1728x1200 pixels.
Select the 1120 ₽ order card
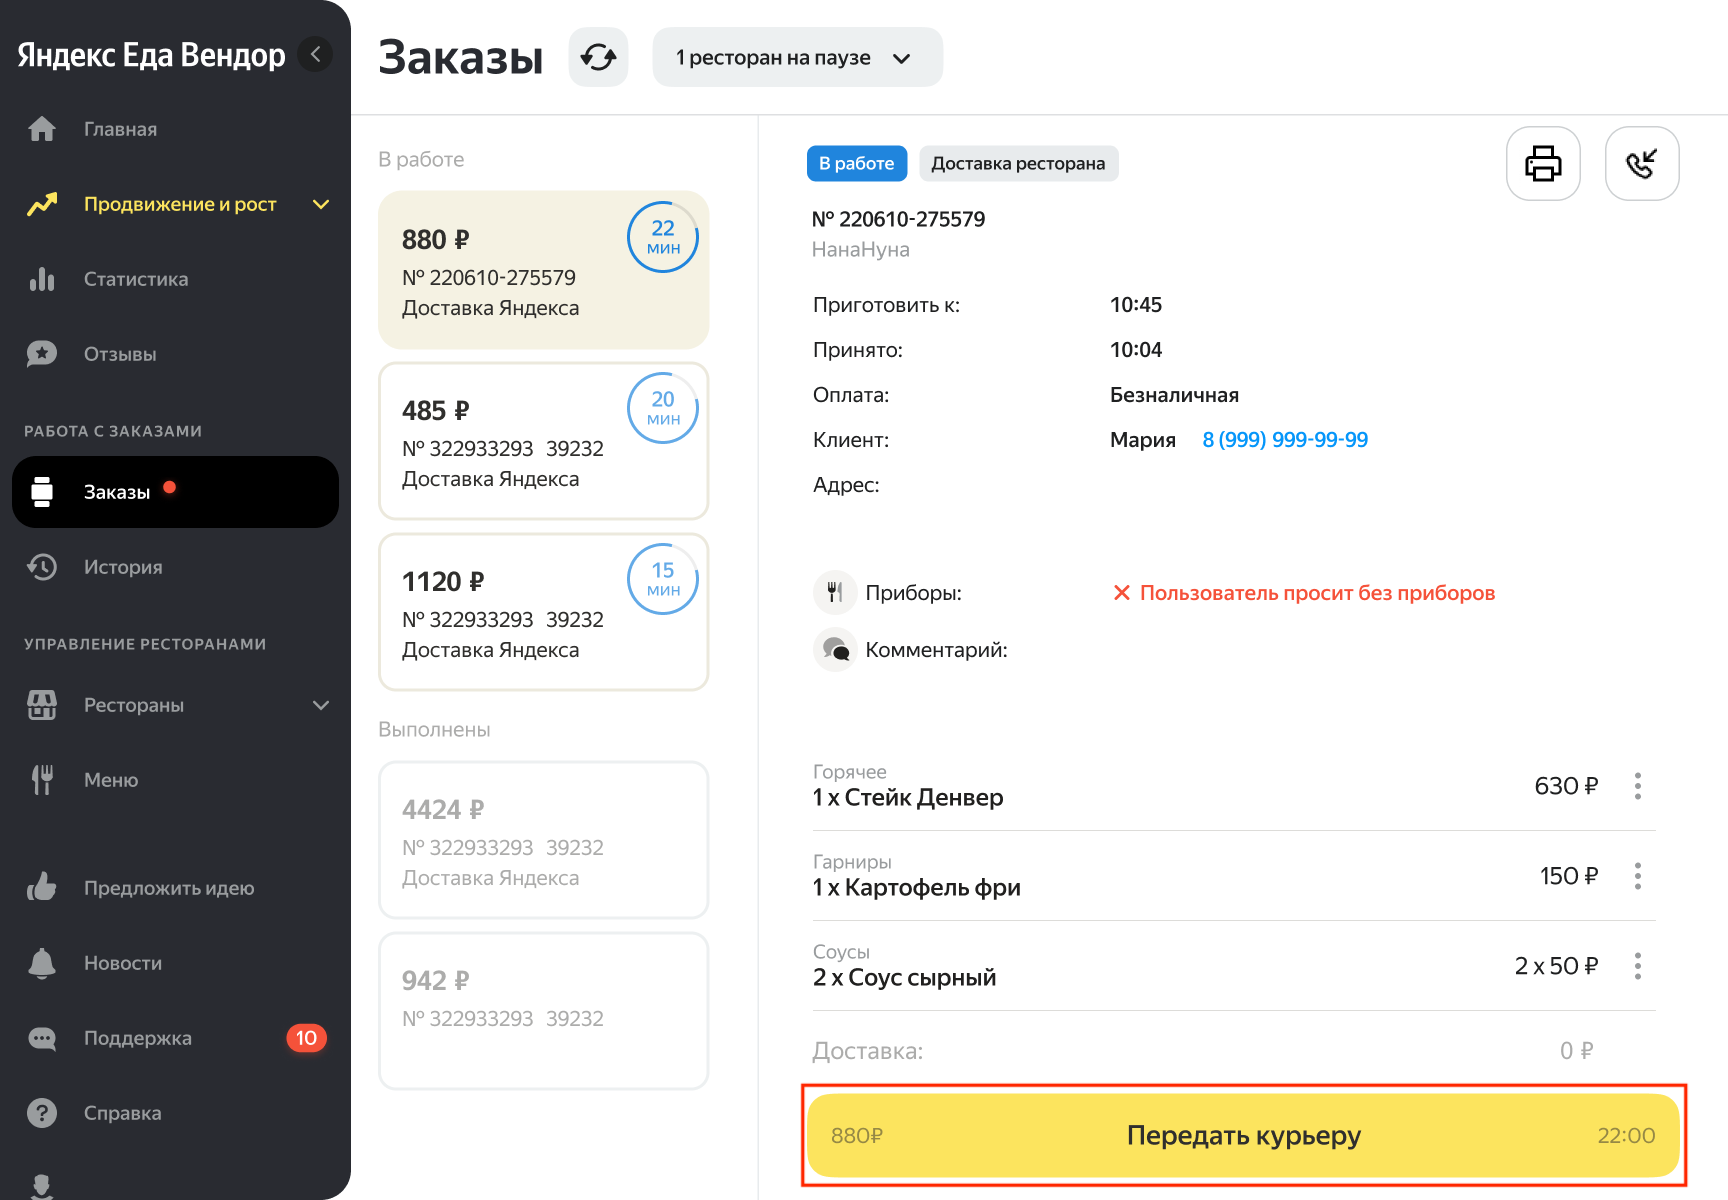pyautogui.click(x=543, y=612)
